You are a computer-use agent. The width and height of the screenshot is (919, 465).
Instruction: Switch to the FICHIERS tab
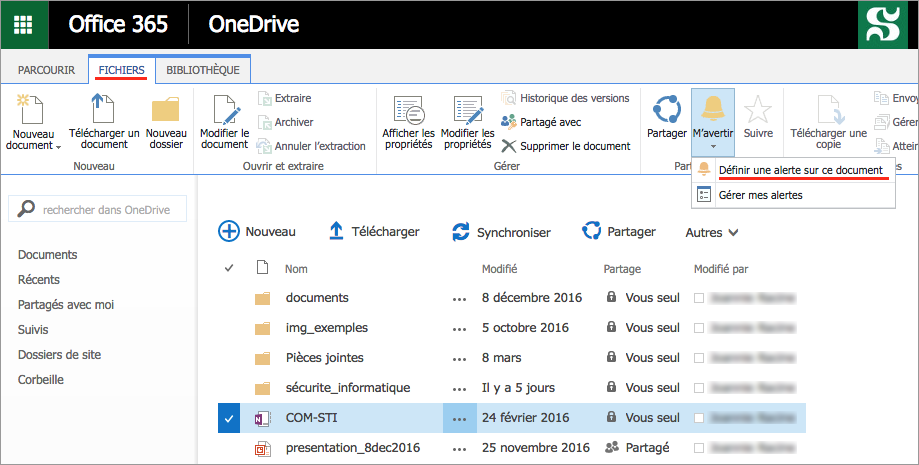point(121,70)
